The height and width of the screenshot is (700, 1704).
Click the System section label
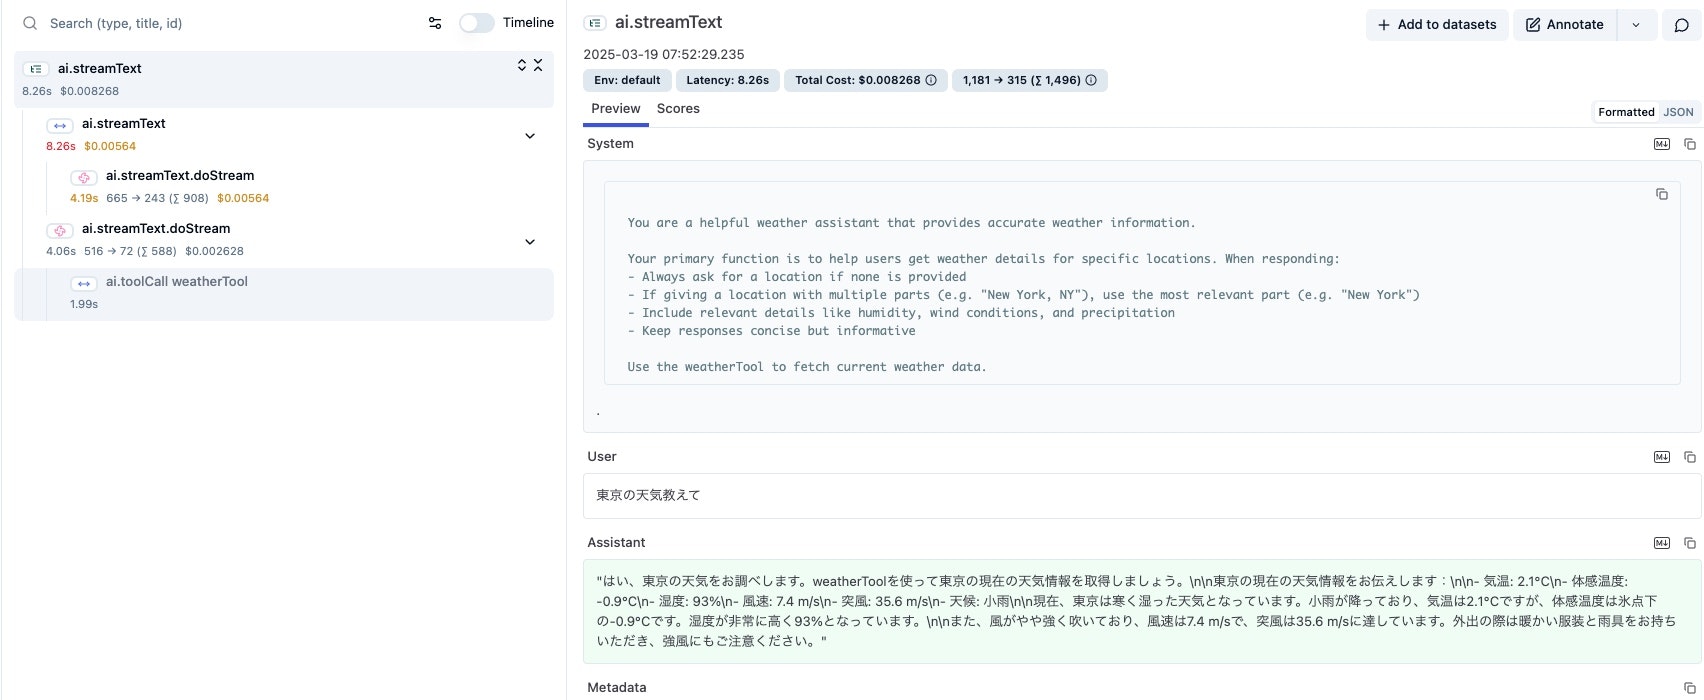pos(610,144)
